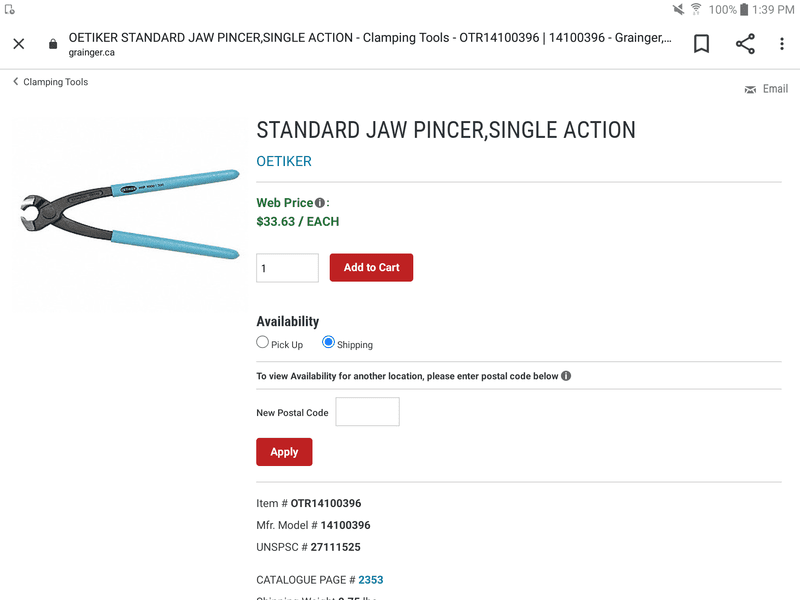This screenshot has height=600, width=800.
Task: Show postal code availability info icon
Action: (566, 376)
